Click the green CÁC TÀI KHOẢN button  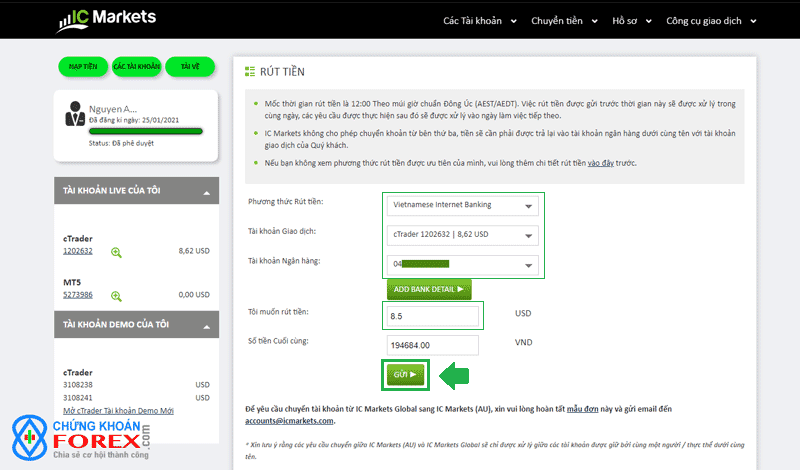point(136,66)
